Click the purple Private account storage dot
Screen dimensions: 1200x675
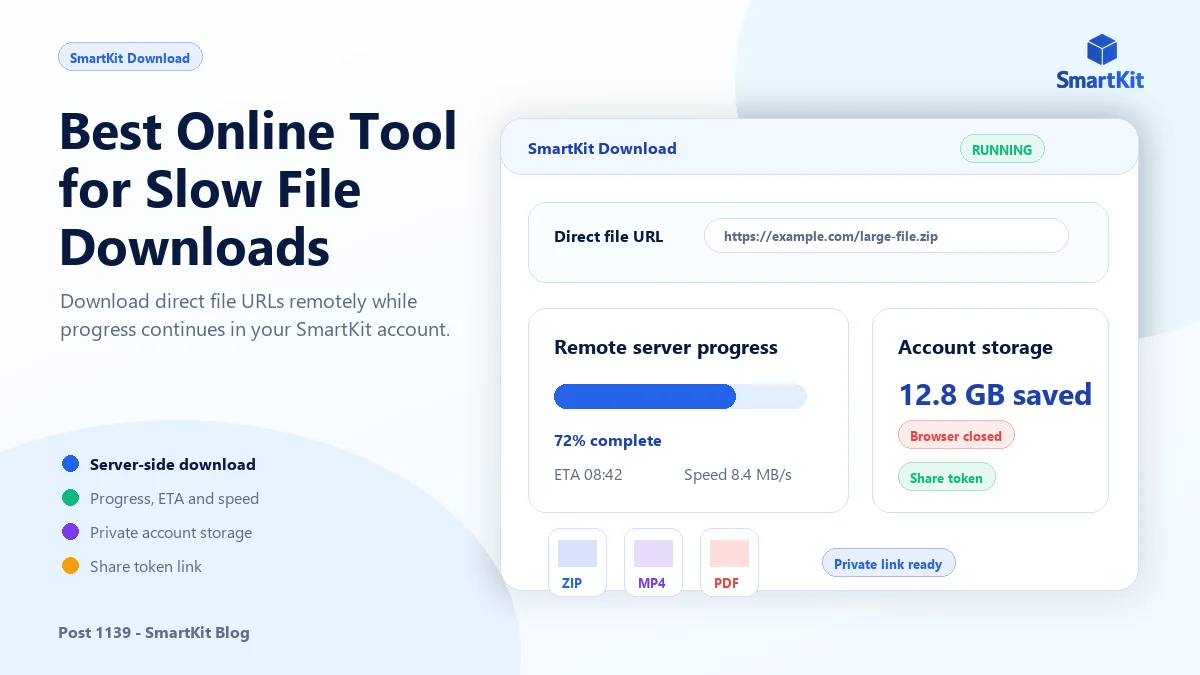(70, 532)
